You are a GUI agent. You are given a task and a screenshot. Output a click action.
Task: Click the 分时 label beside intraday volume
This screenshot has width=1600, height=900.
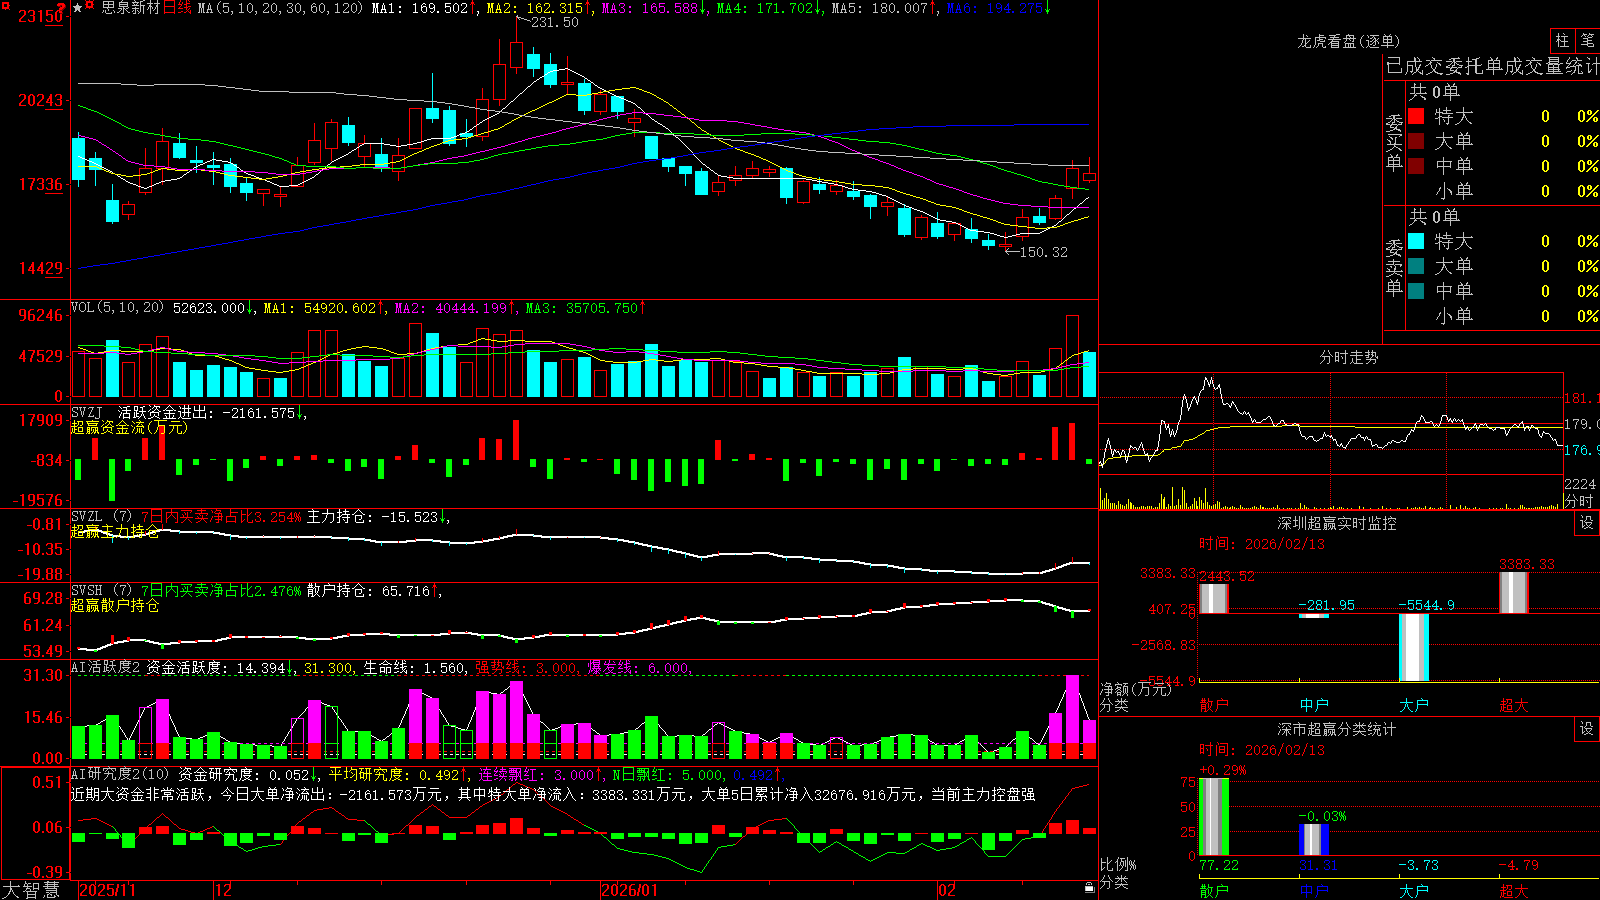1579,500
